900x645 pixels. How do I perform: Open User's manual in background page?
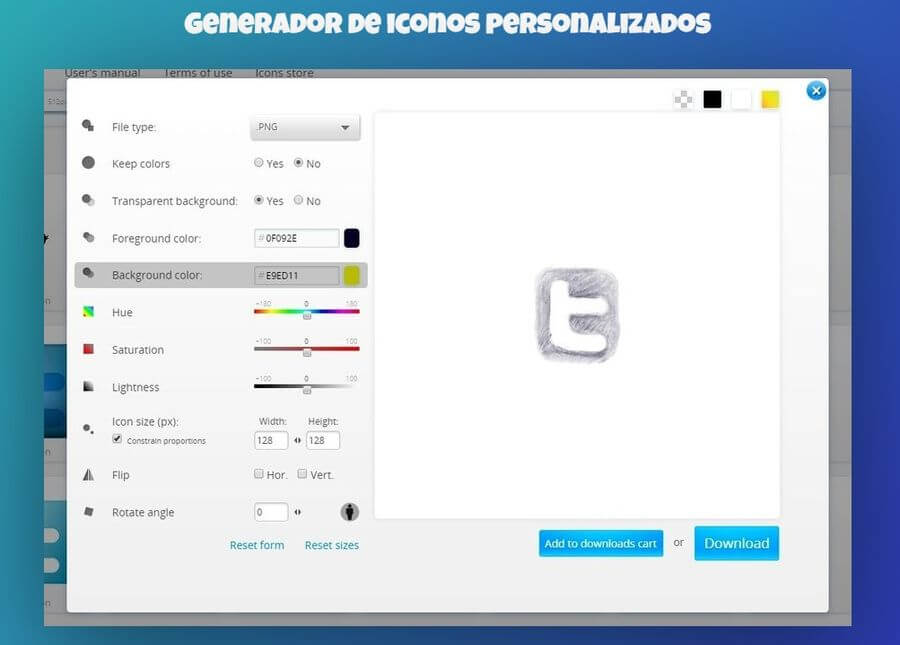[103, 73]
